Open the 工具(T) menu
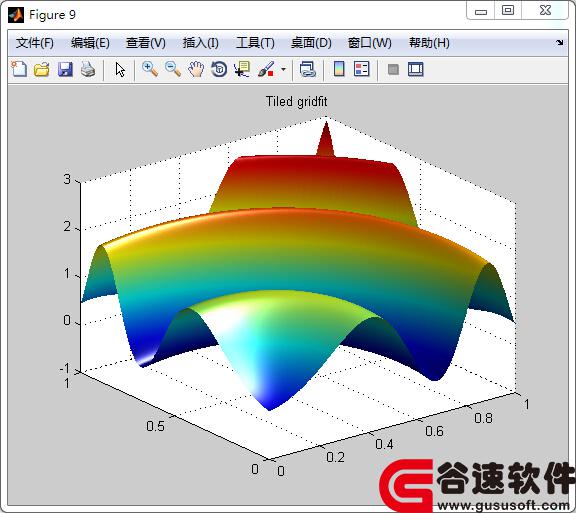576x513 pixels. click(x=255, y=43)
